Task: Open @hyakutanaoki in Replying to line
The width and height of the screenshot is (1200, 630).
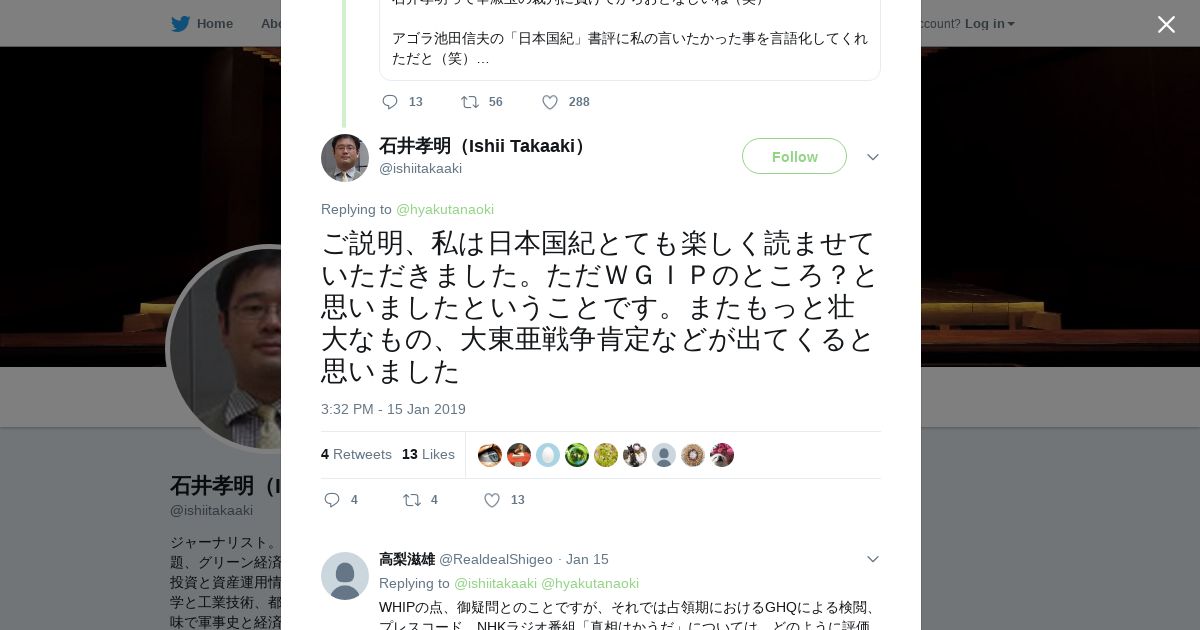Action: [x=445, y=209]
